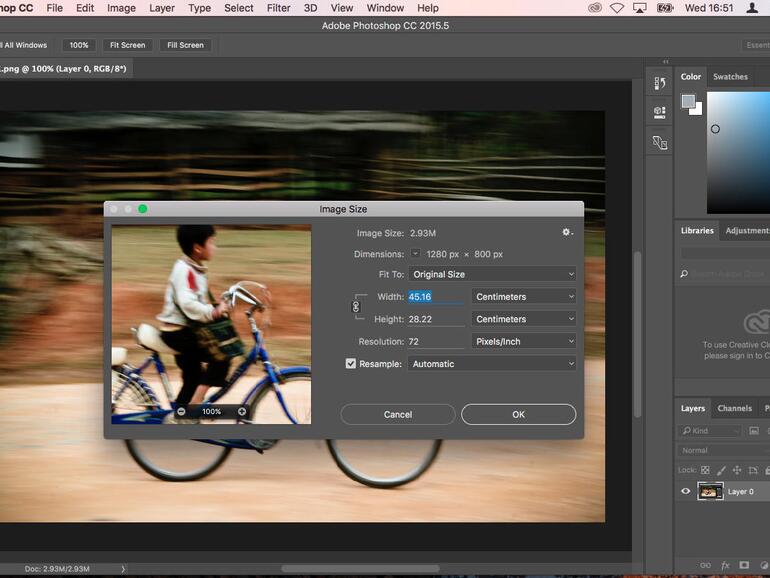Filter for pixel layers icon
The height and width of the screenshot is (578, 770).
click(754, 431)
